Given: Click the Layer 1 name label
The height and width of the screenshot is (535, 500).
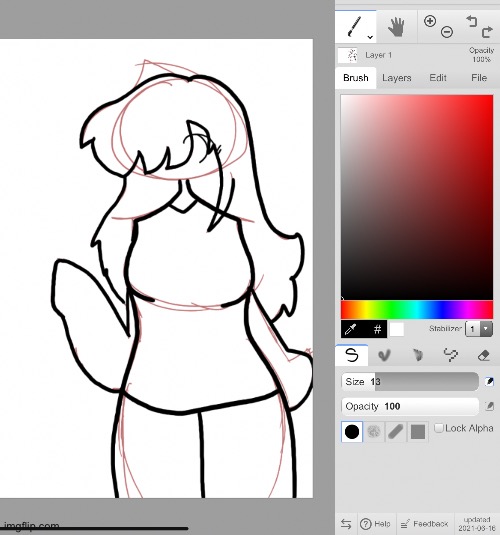Looking at the screenshot, I should pos(378,55).
